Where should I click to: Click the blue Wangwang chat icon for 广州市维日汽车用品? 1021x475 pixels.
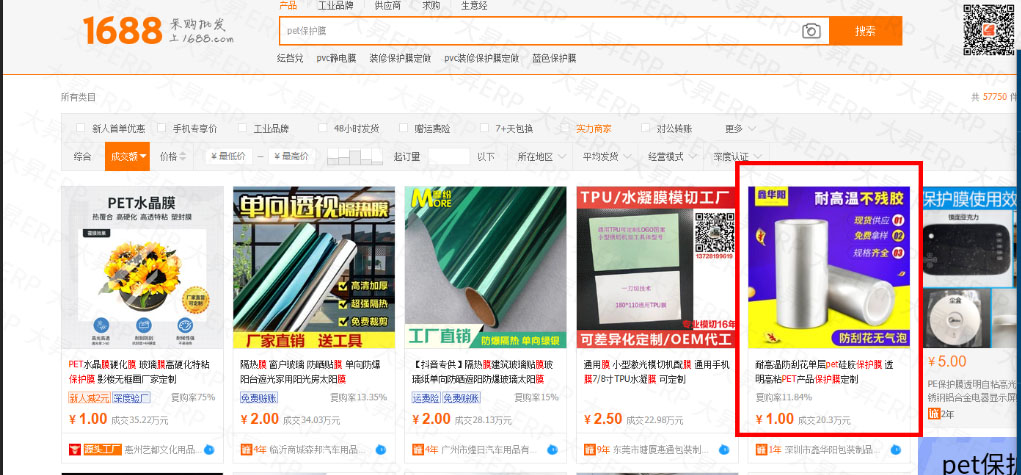point(553,450)
